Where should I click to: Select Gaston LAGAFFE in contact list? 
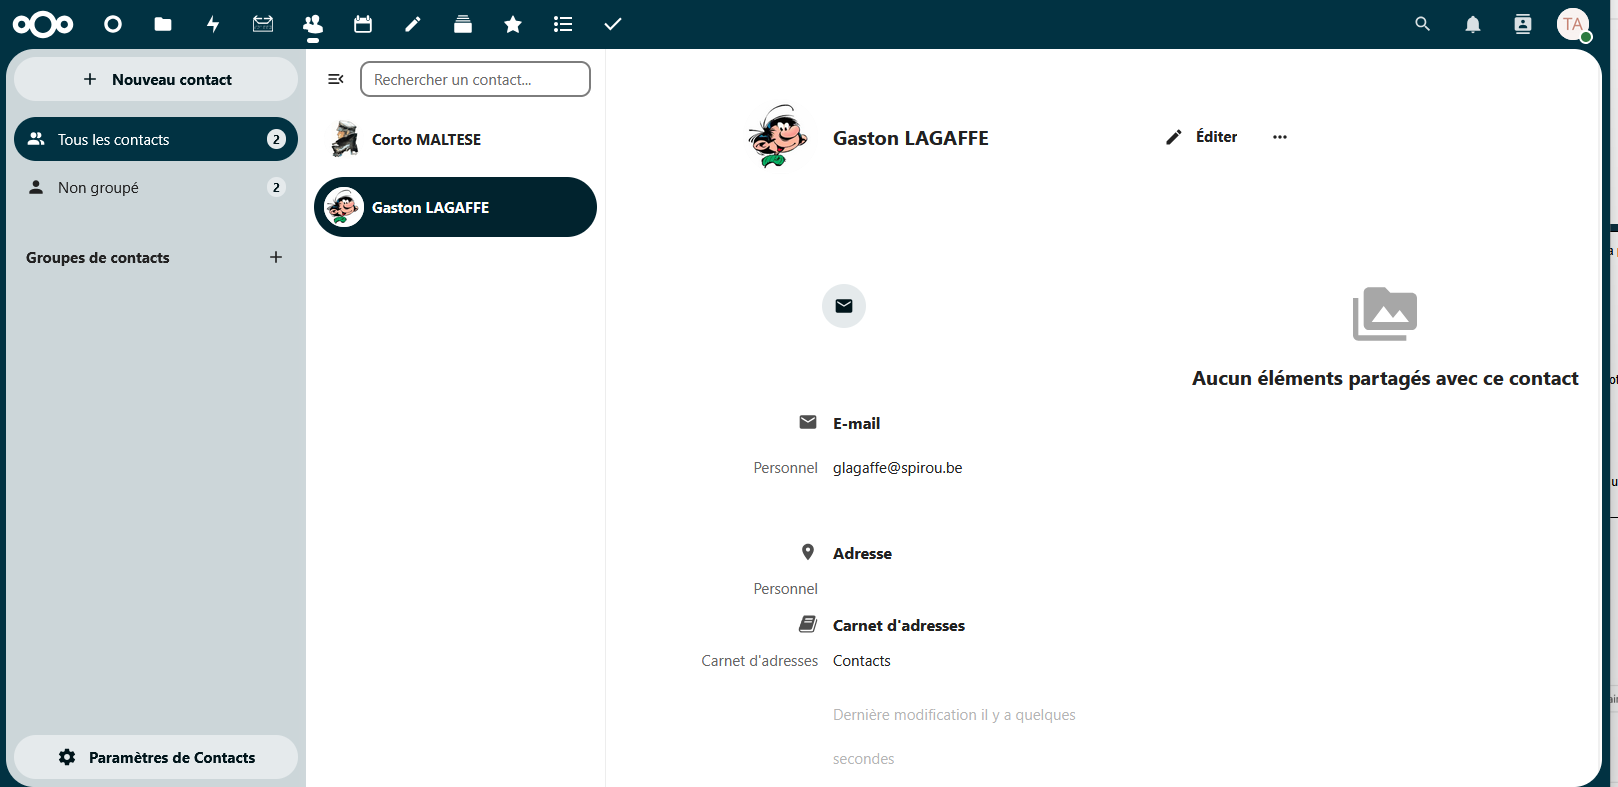click(455, 207)
